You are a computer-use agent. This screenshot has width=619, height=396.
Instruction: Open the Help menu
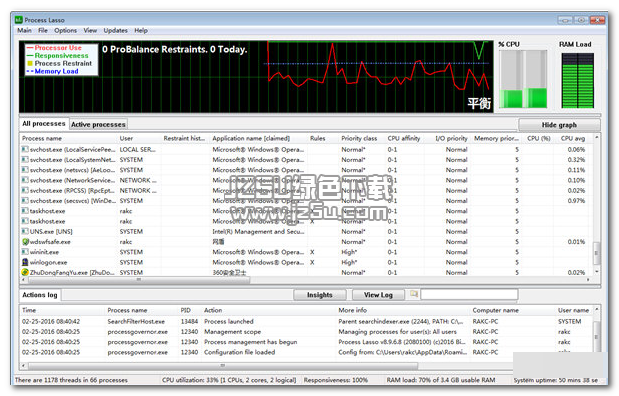coord(141,30)
